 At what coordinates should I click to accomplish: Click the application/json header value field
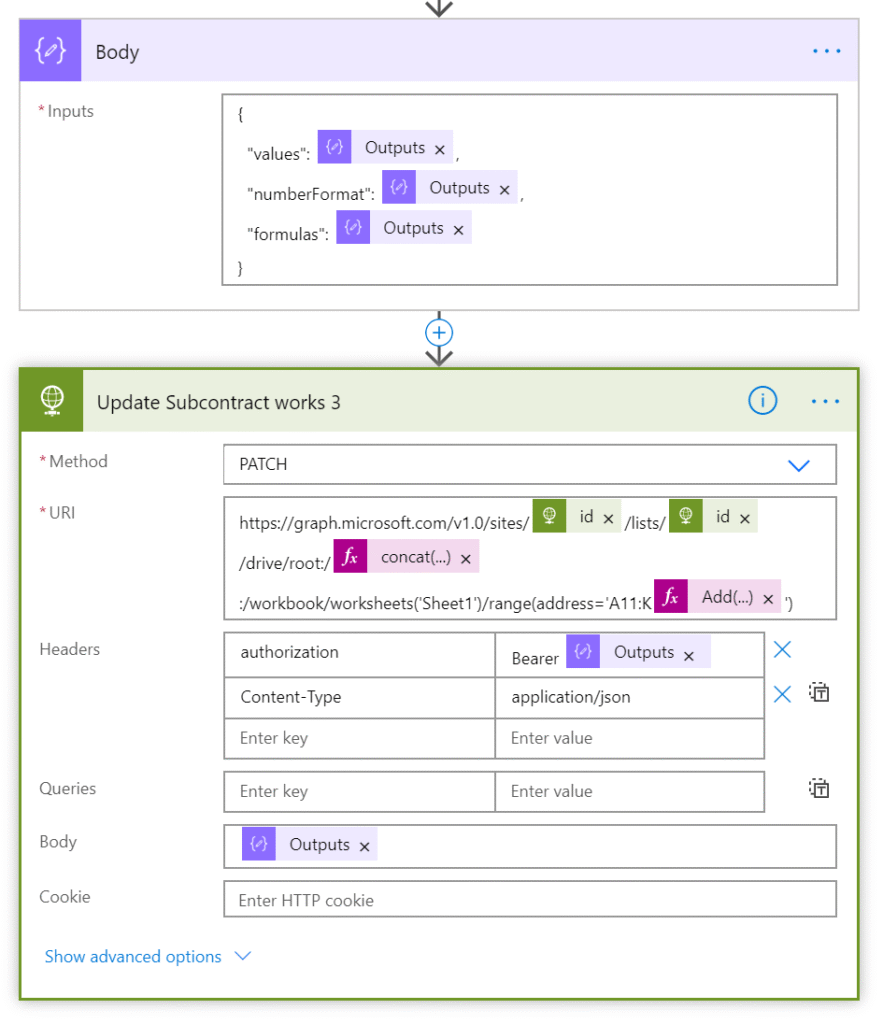pyautogui.click(x=630, y=697)
